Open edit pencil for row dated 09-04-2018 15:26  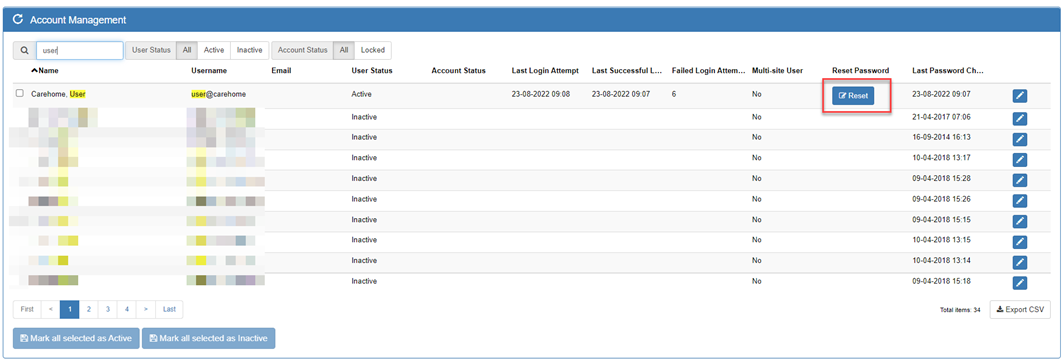tap(1020, 201)
